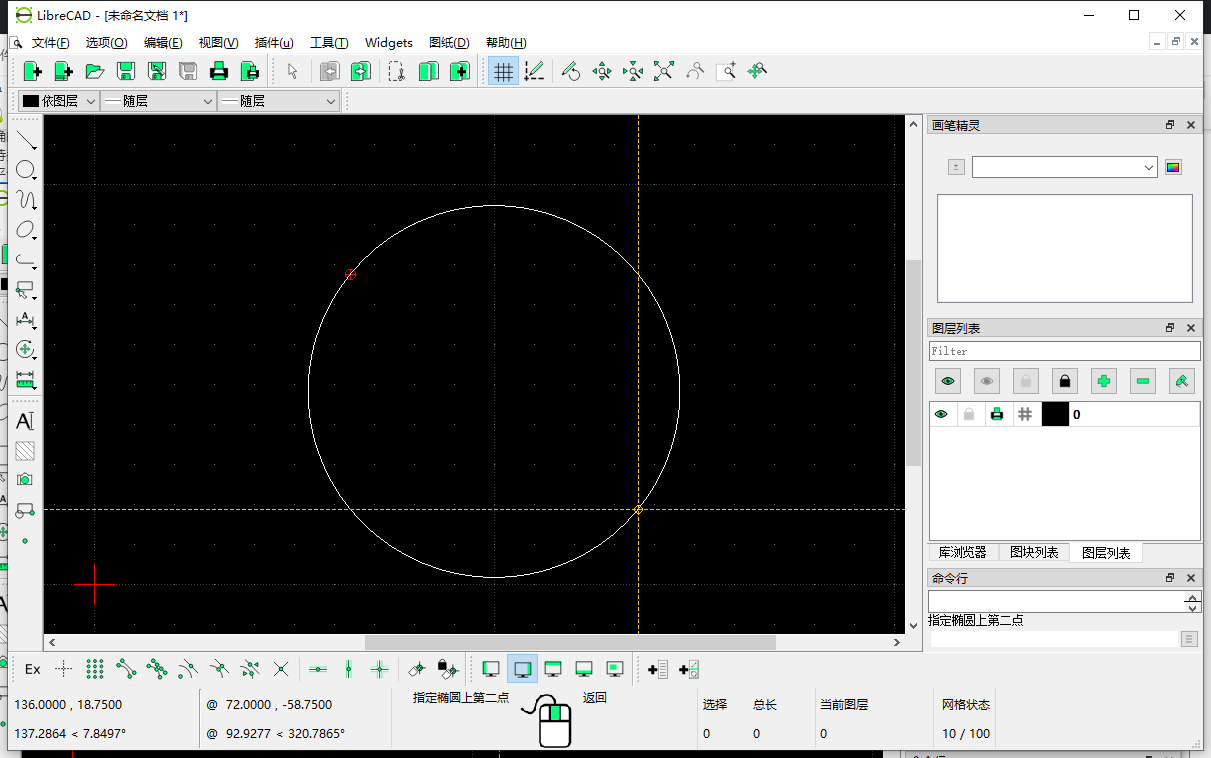
Task: Toggle restrict vertical snapping
Action: (348, 669)
